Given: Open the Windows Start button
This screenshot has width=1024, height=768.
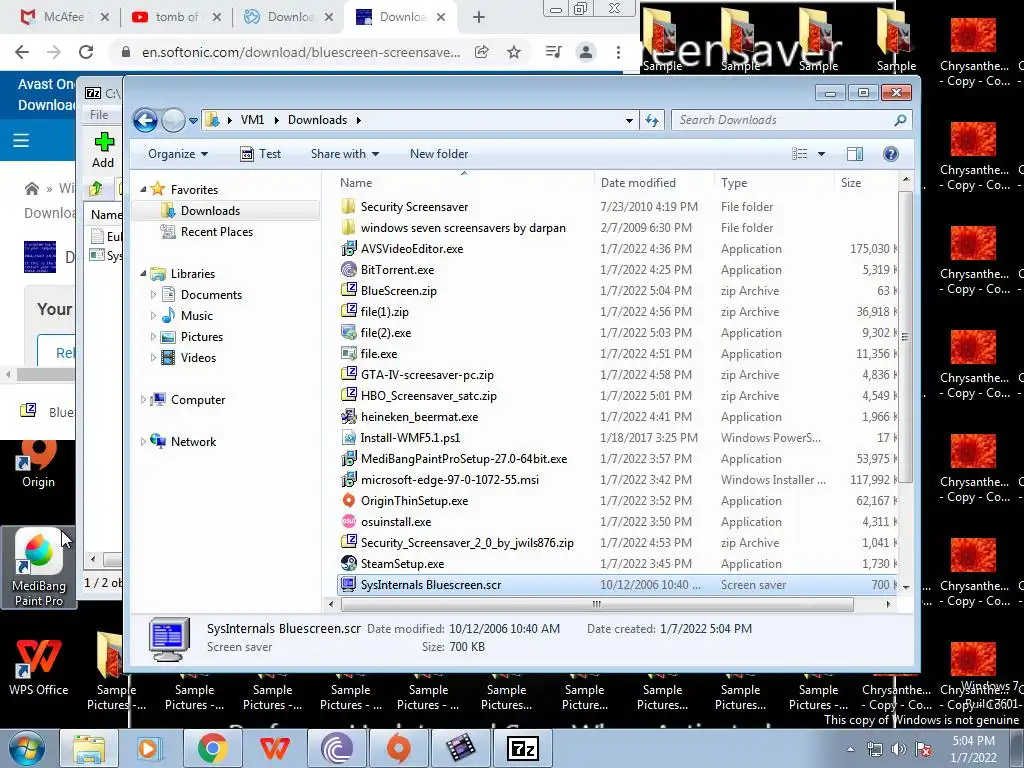Looking at the screenshot, I should 26,748.
